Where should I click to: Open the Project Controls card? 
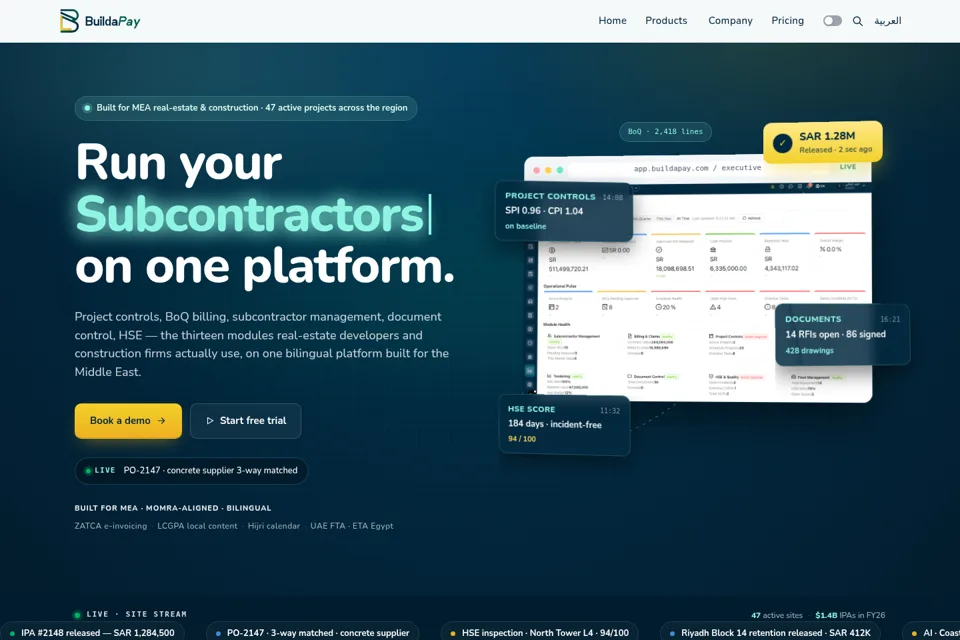[563, 211]
